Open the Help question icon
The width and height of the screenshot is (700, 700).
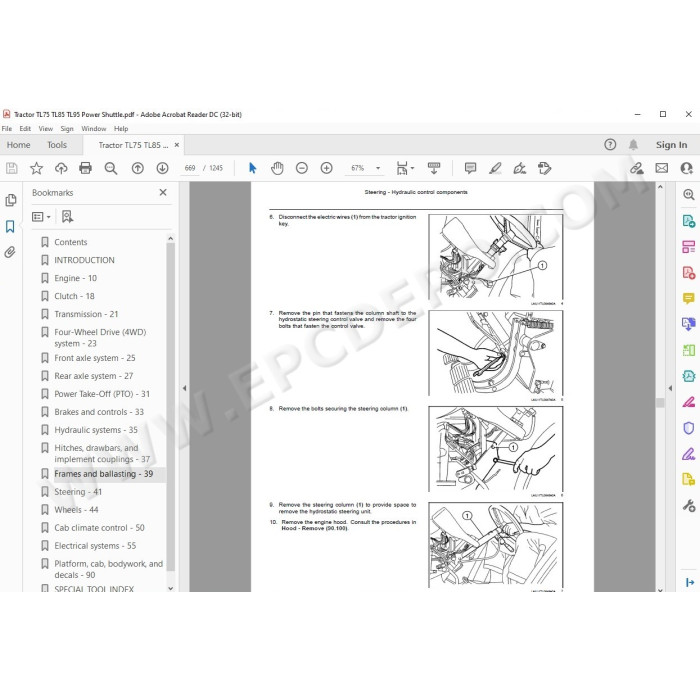610,145
